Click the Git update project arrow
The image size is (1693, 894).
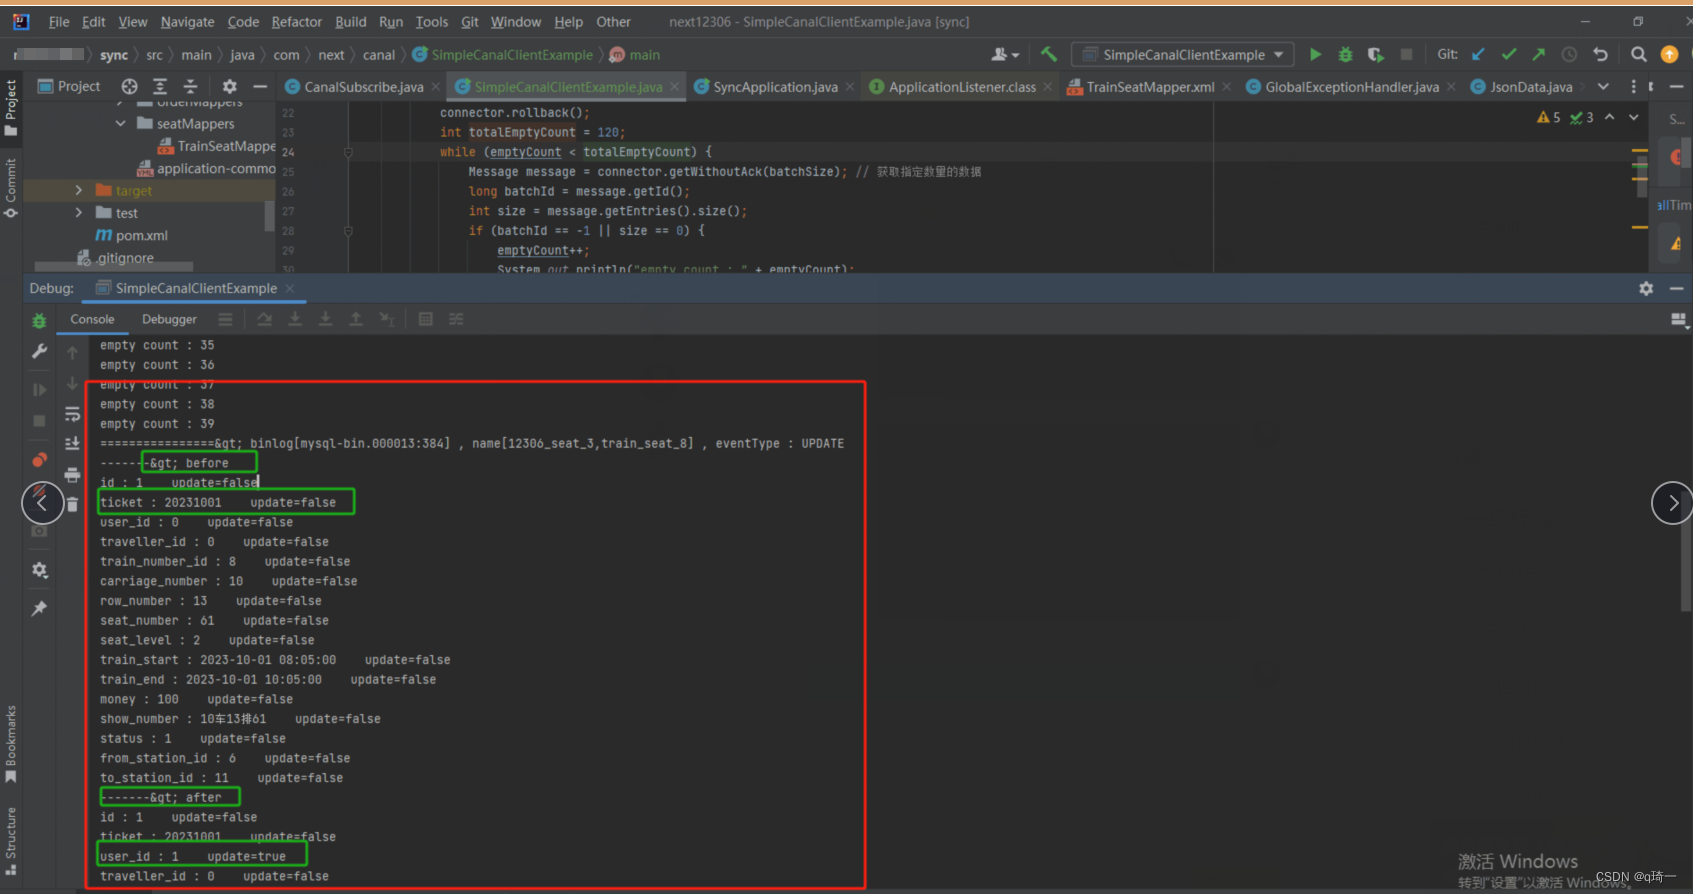click(1478, 54)
